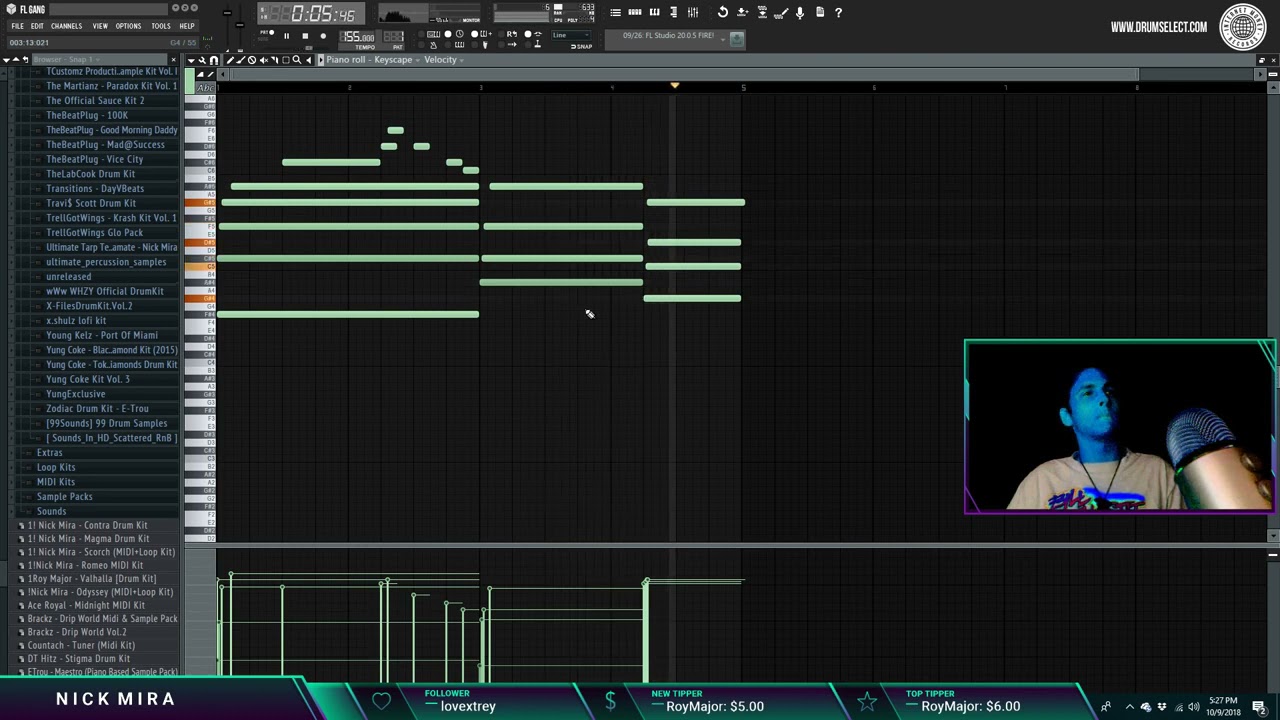Select the Draw pencil tool in piano roll

(231, 60)
